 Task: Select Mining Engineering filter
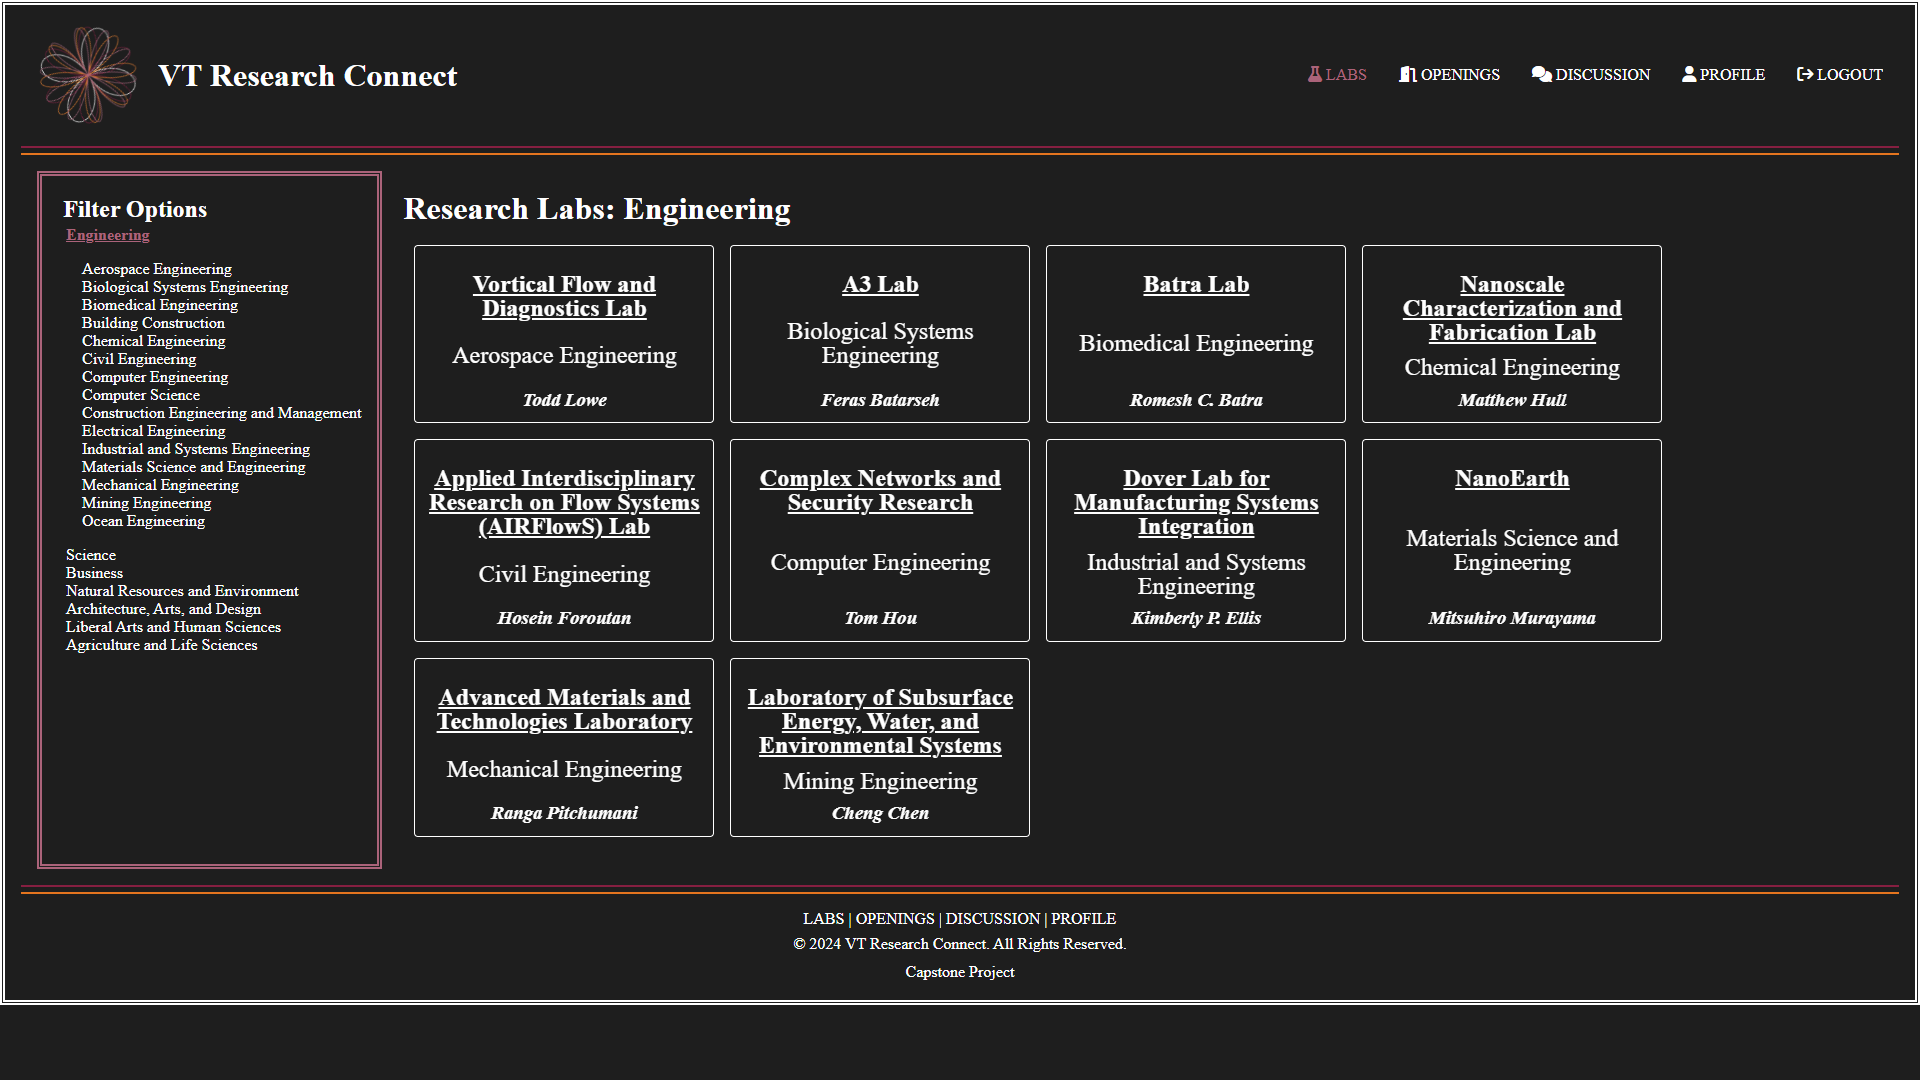146,503
